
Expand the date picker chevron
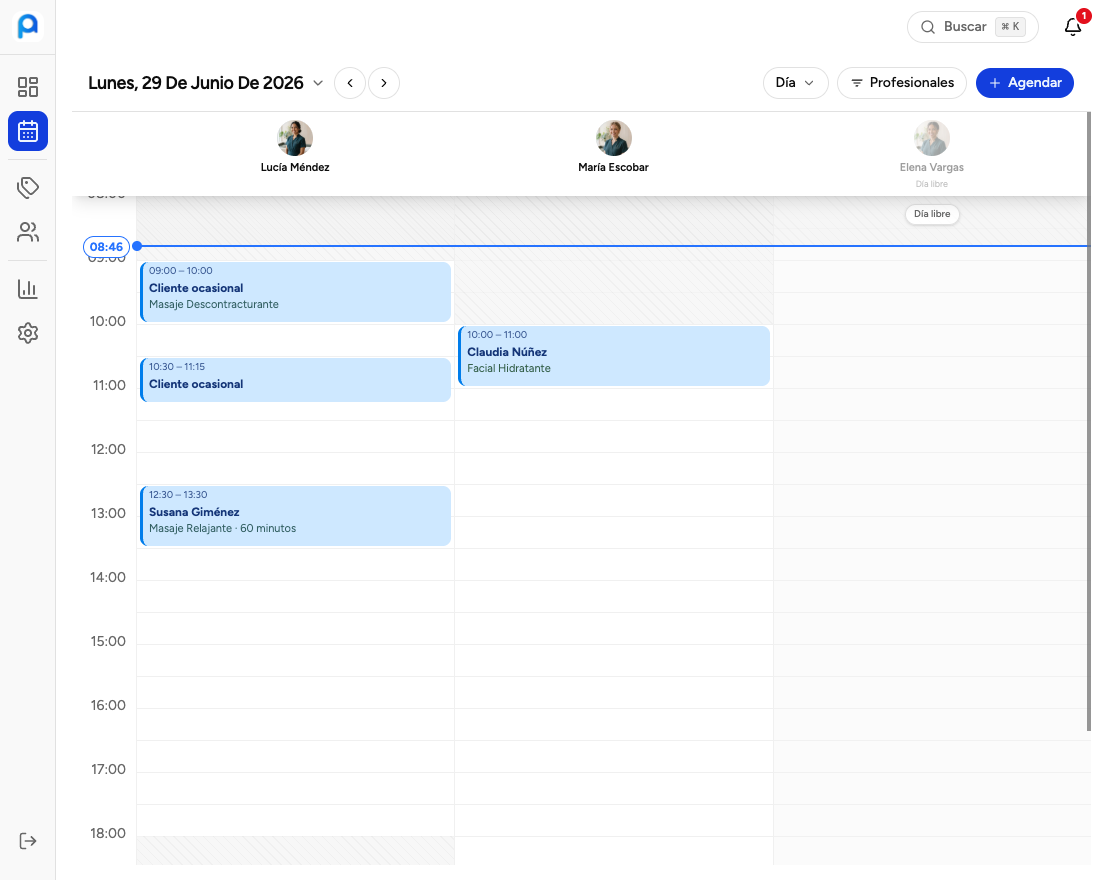click(318, 83)
